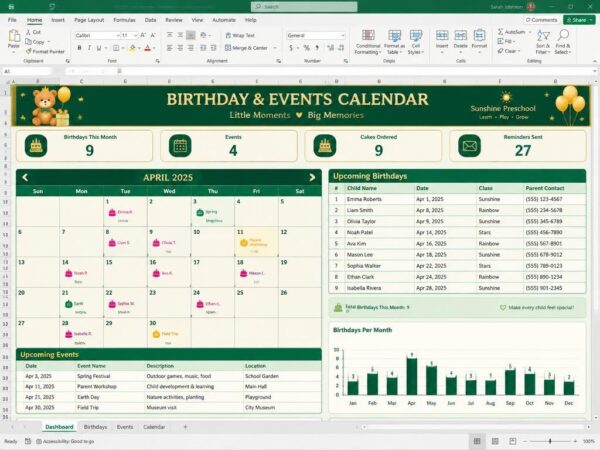Click the red font color button
The width and height of the screenshot is (600, 450).
[147, 48]
